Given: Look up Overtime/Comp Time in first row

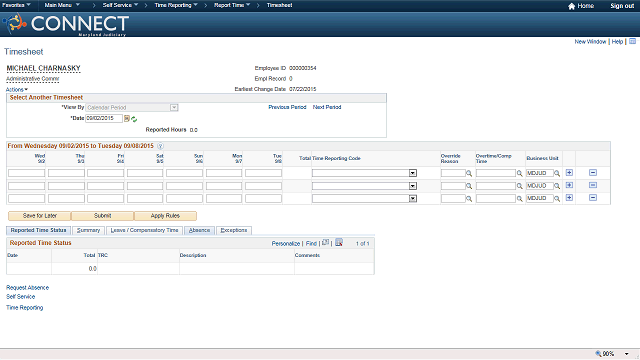Looking at the screenshot, I should point(520,173).
